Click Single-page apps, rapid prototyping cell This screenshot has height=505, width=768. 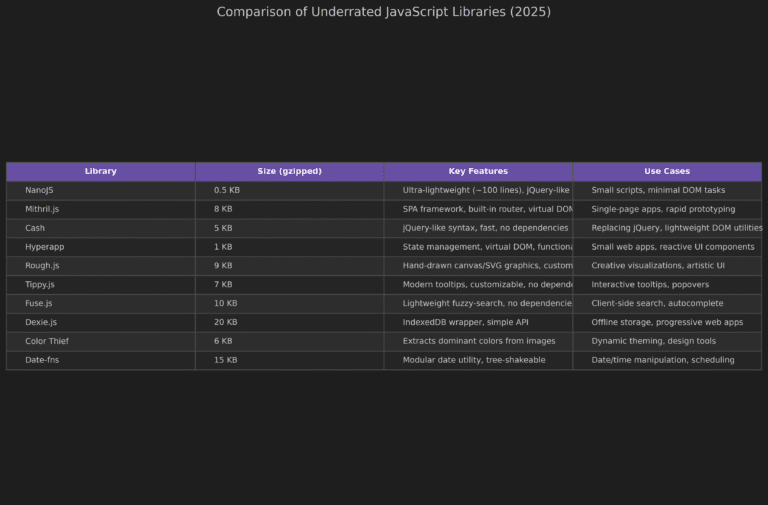click(x=667, y=209)
